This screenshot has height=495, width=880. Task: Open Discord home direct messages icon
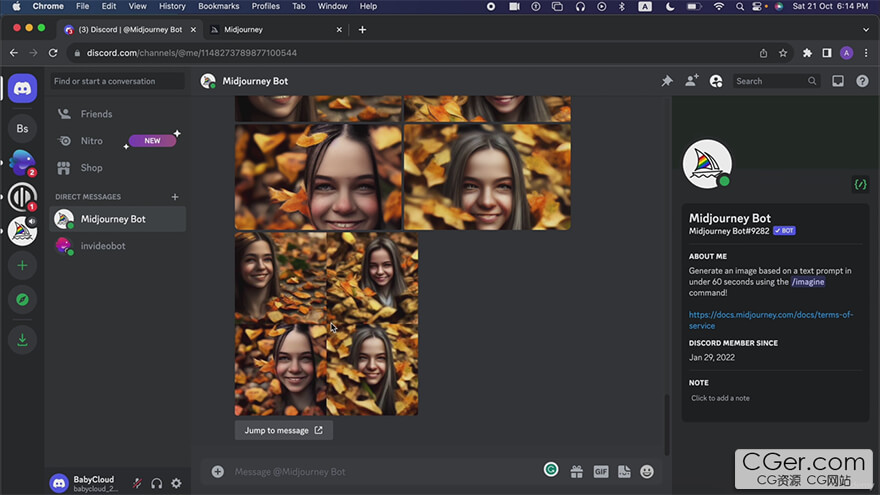pos(22,88)
